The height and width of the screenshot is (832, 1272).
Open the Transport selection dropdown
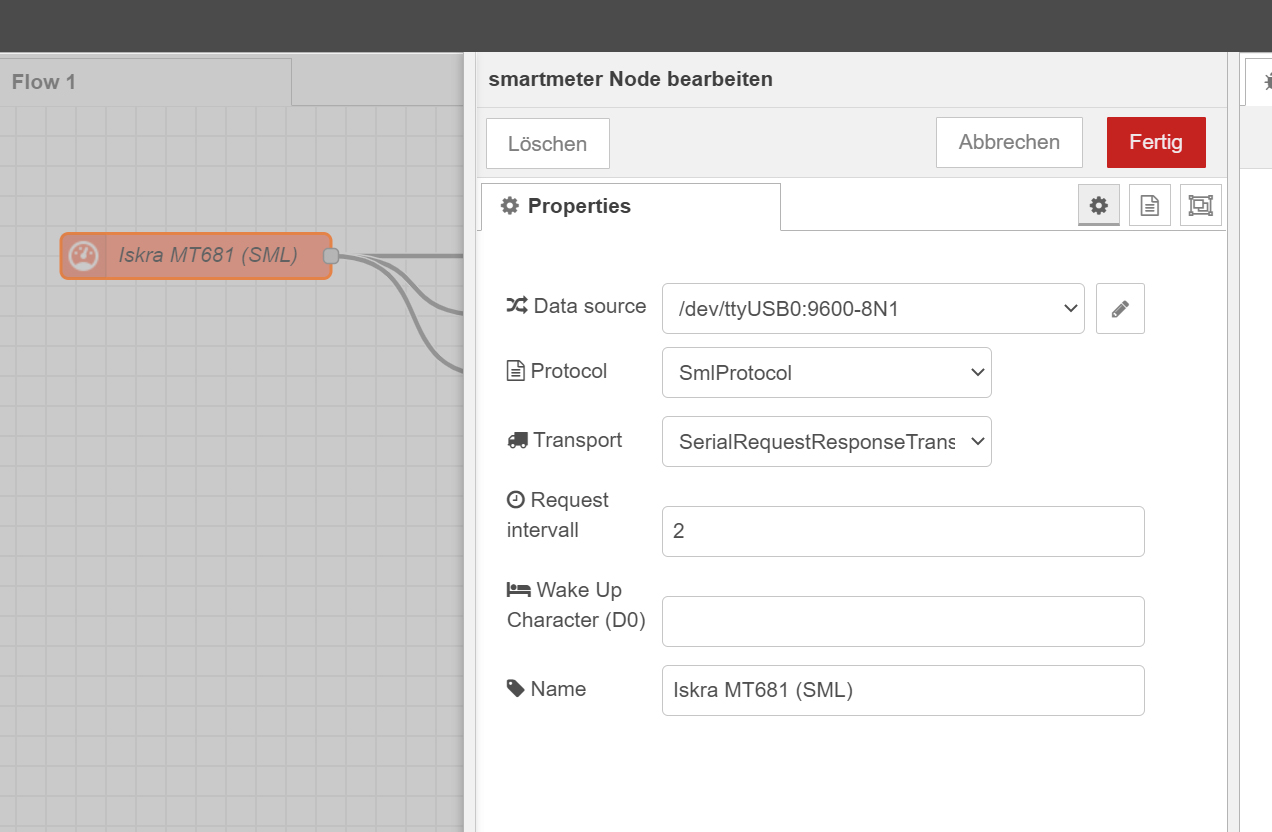(826, 441)
